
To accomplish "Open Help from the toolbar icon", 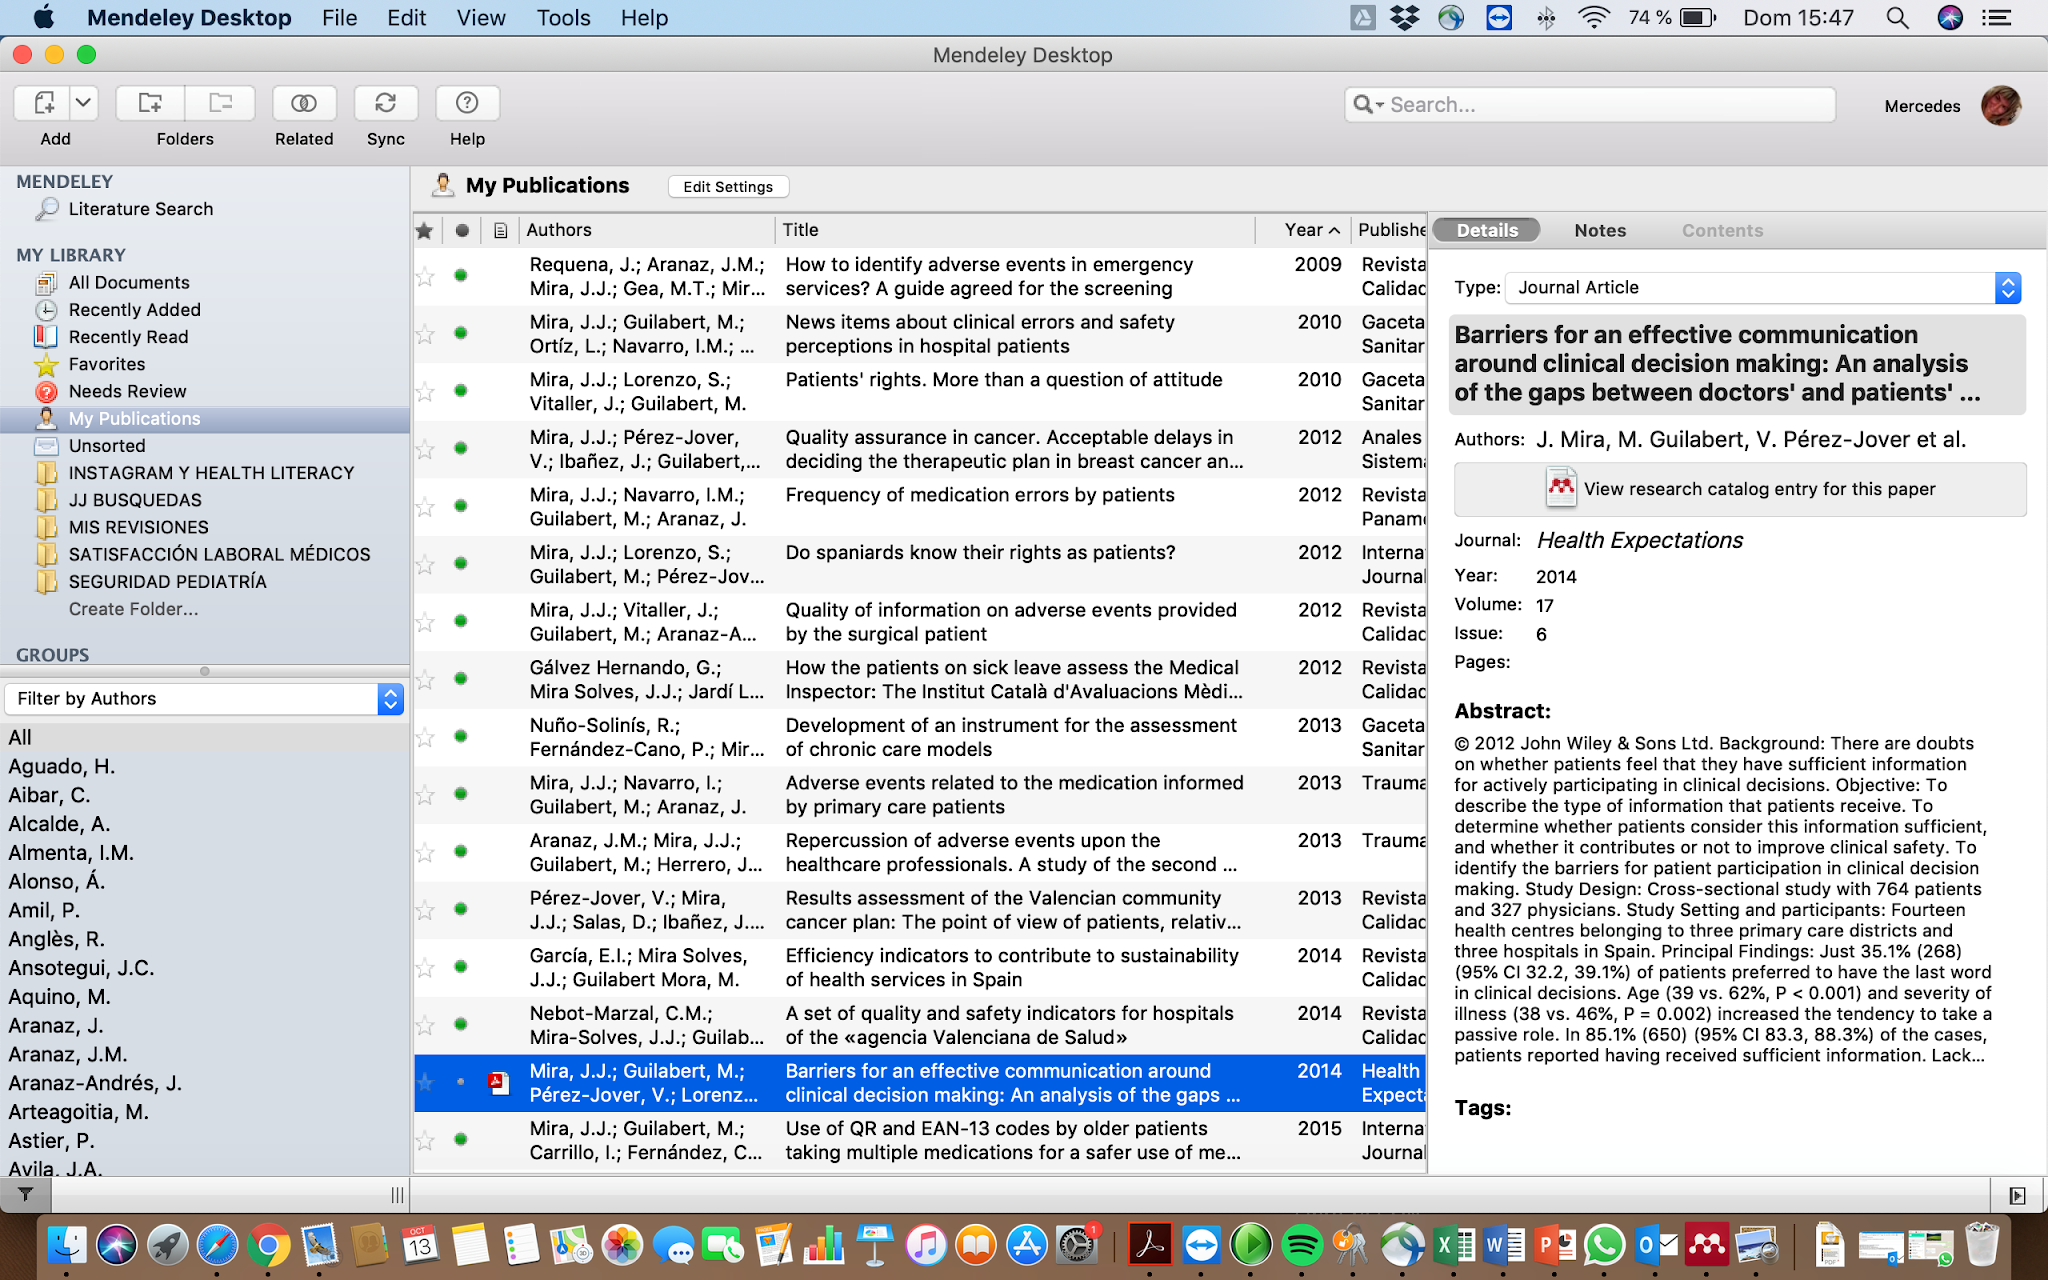I will (467, 103).
